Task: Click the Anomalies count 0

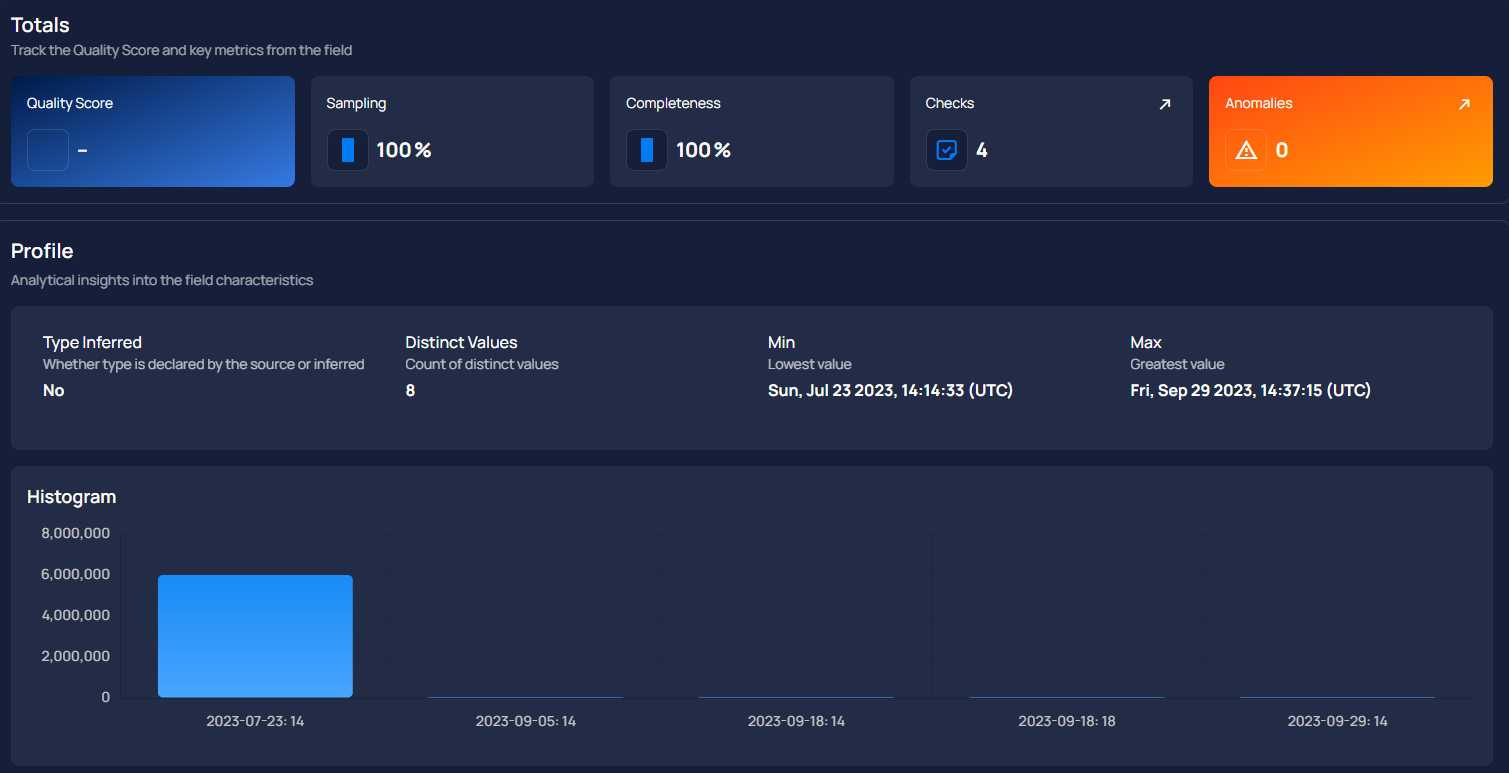Action: coord(1282,150)
